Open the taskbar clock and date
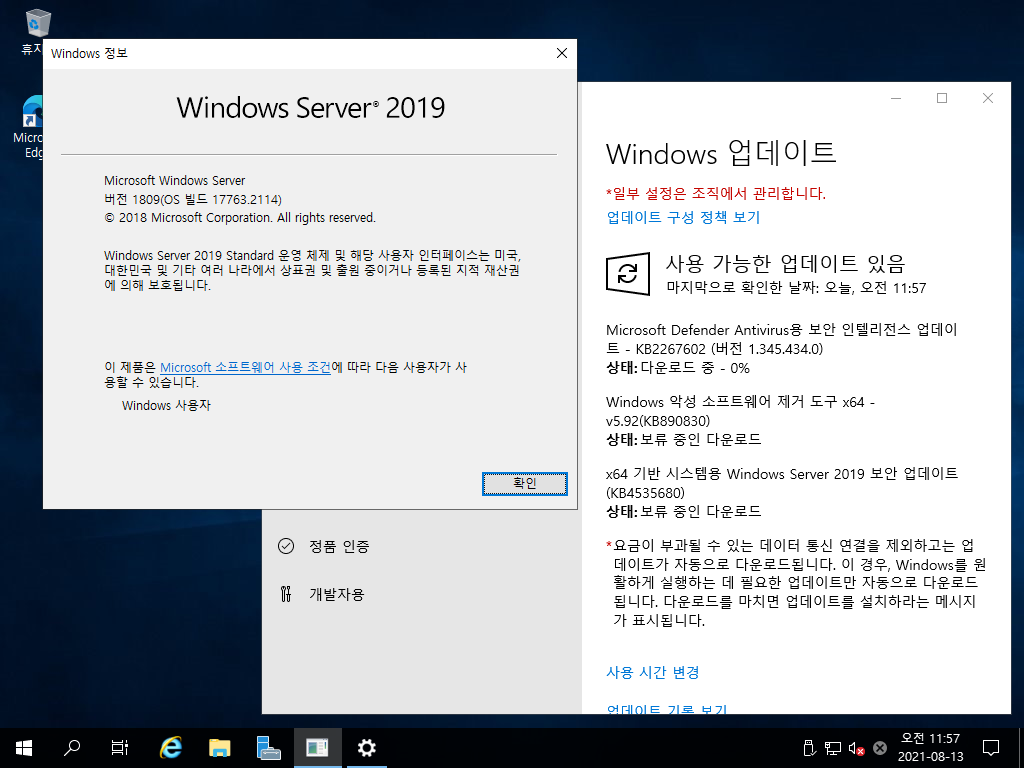This screenshot has height=768, width=1024. coord(930,748)
